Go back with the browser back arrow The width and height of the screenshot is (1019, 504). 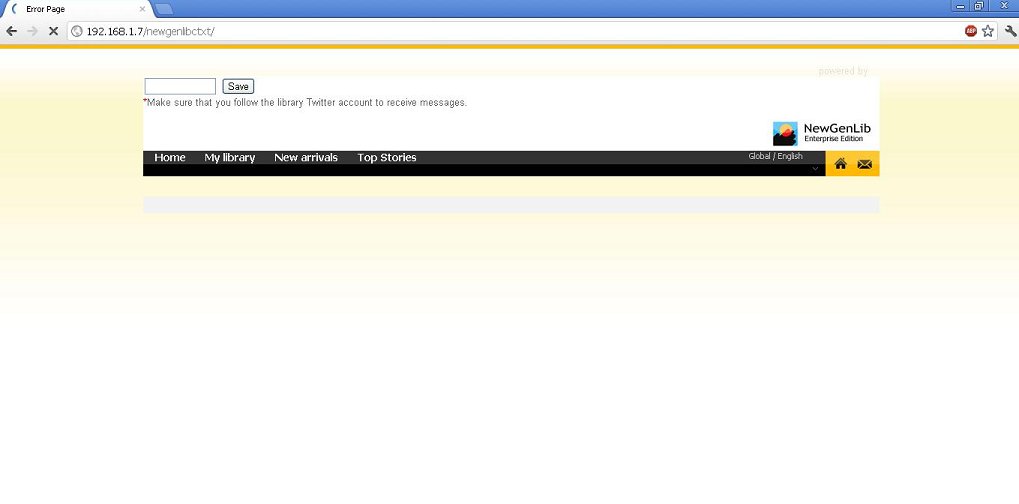[11, 31]
